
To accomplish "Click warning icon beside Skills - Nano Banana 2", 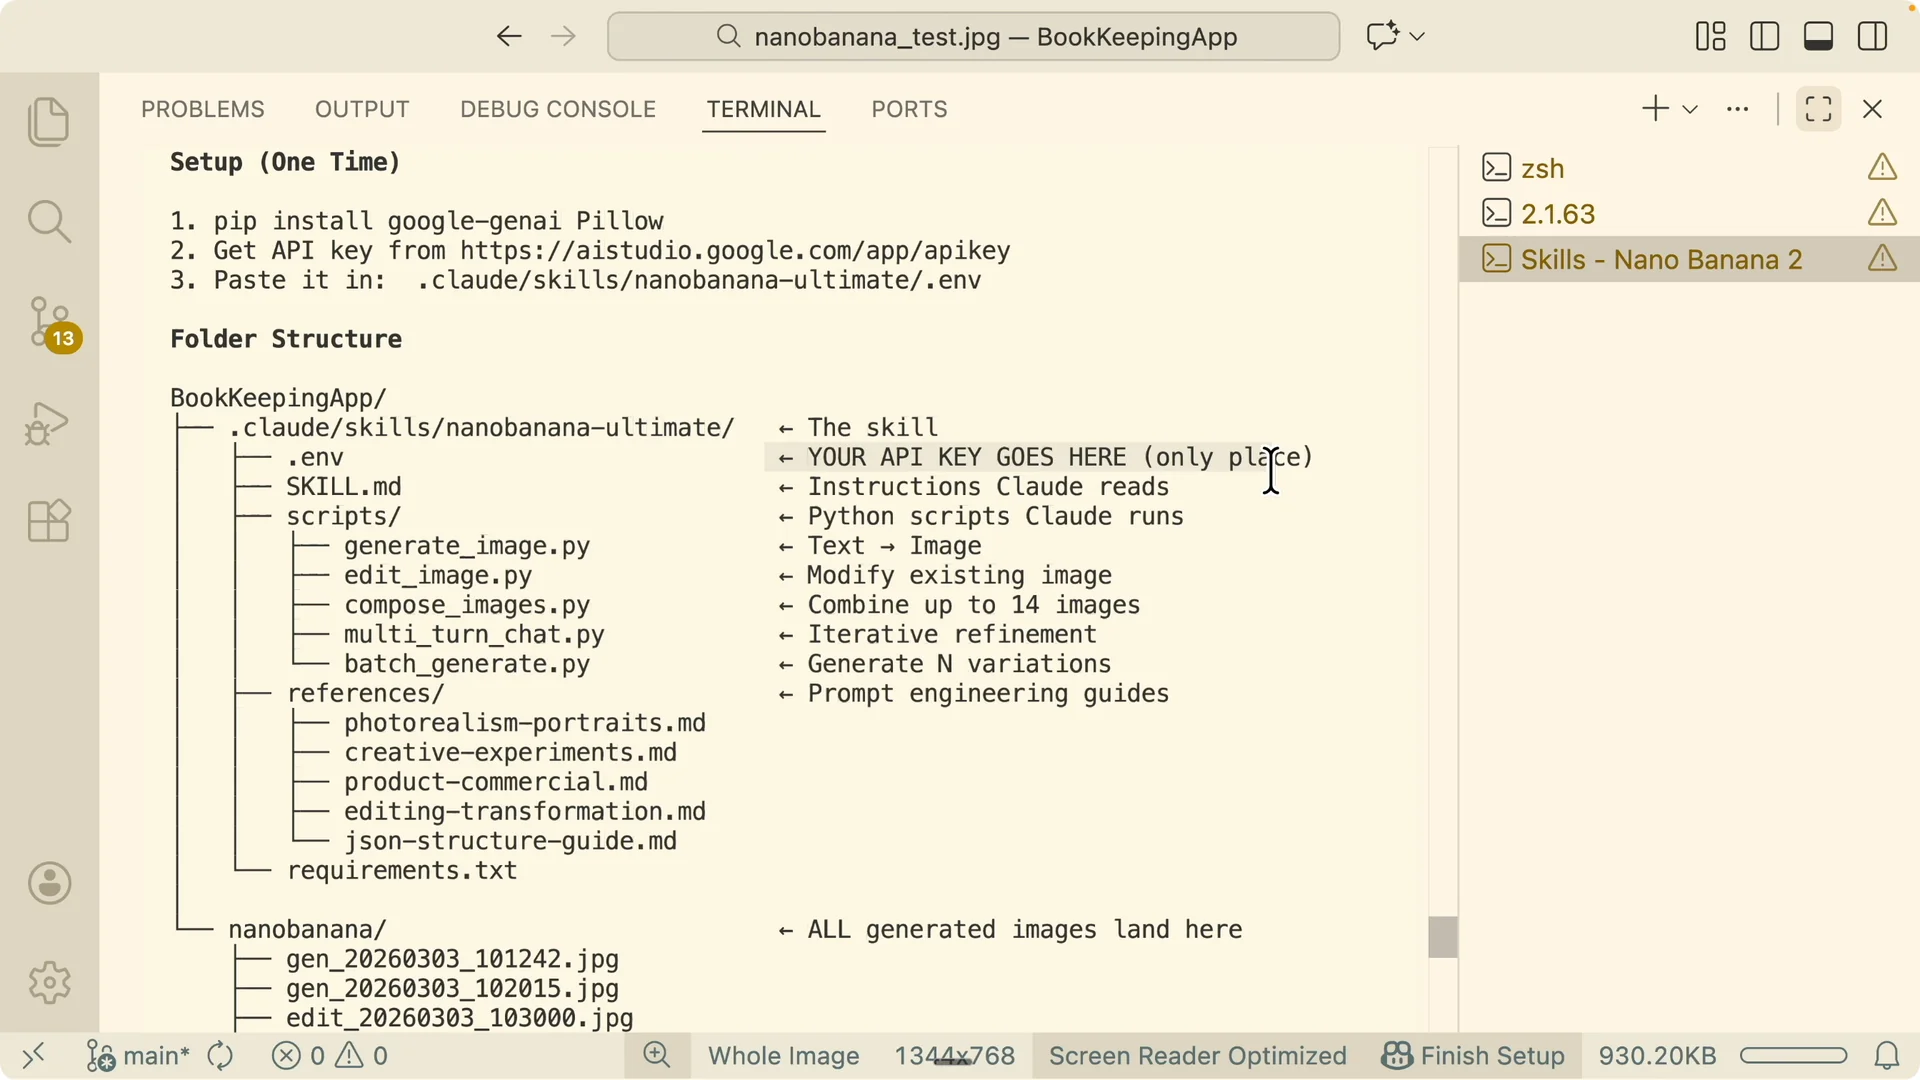I will pyautogui.click(x=1882, y=259).
